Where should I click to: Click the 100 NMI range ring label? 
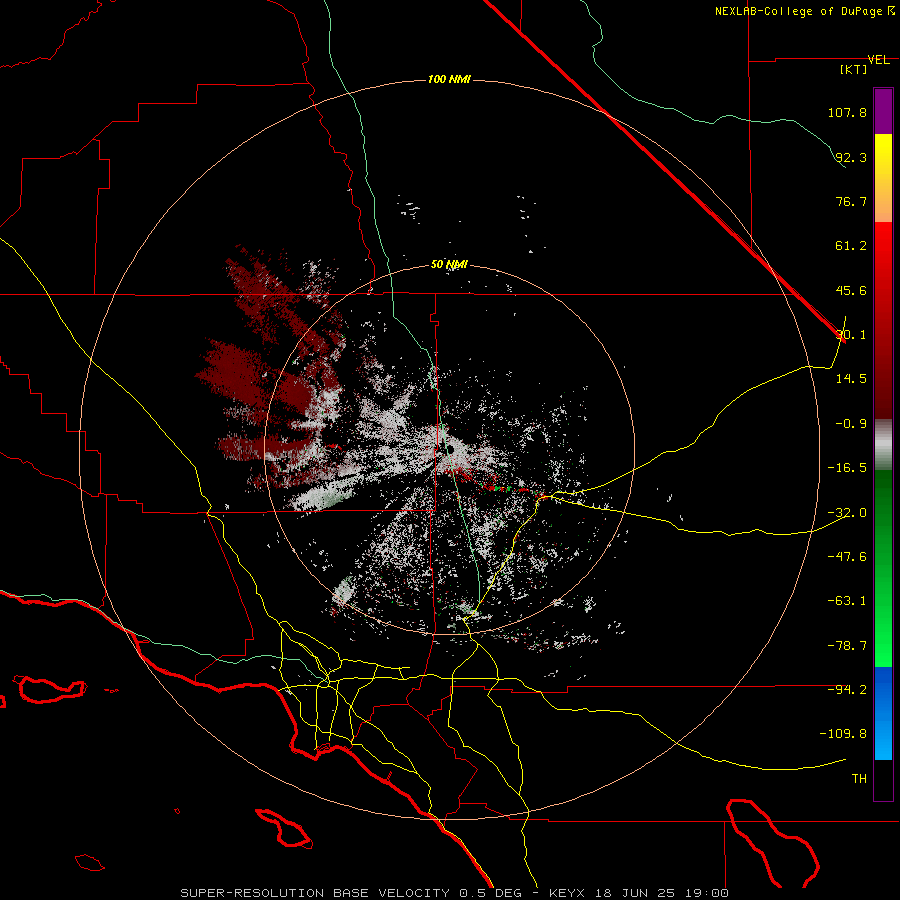(x=449, y=79)
